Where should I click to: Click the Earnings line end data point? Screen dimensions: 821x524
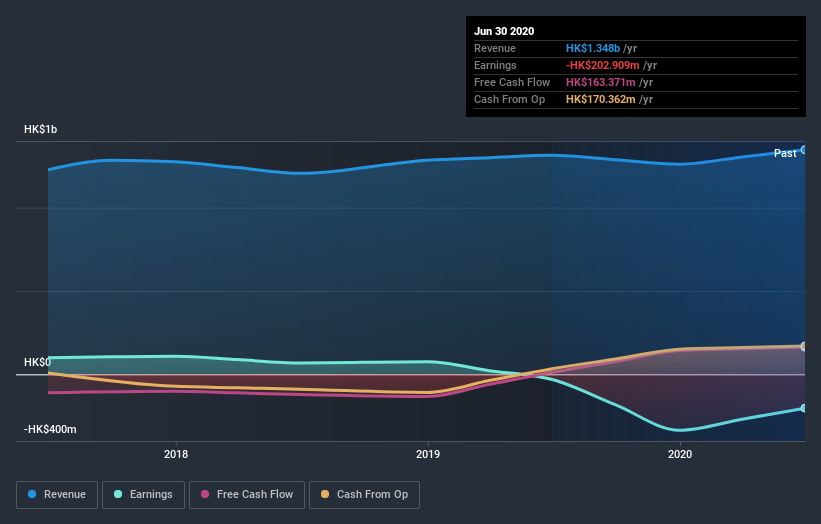(803, 408)
